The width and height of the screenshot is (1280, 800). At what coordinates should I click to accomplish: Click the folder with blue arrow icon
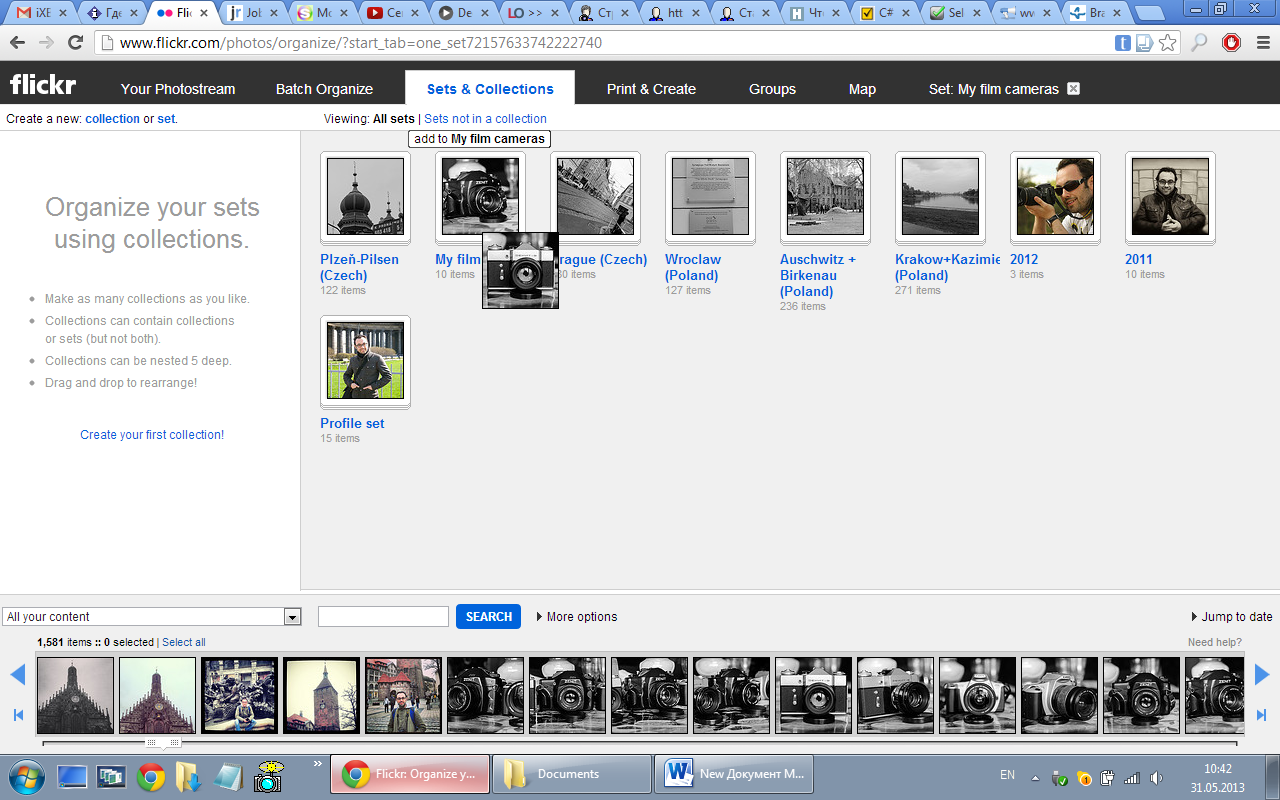187,776
